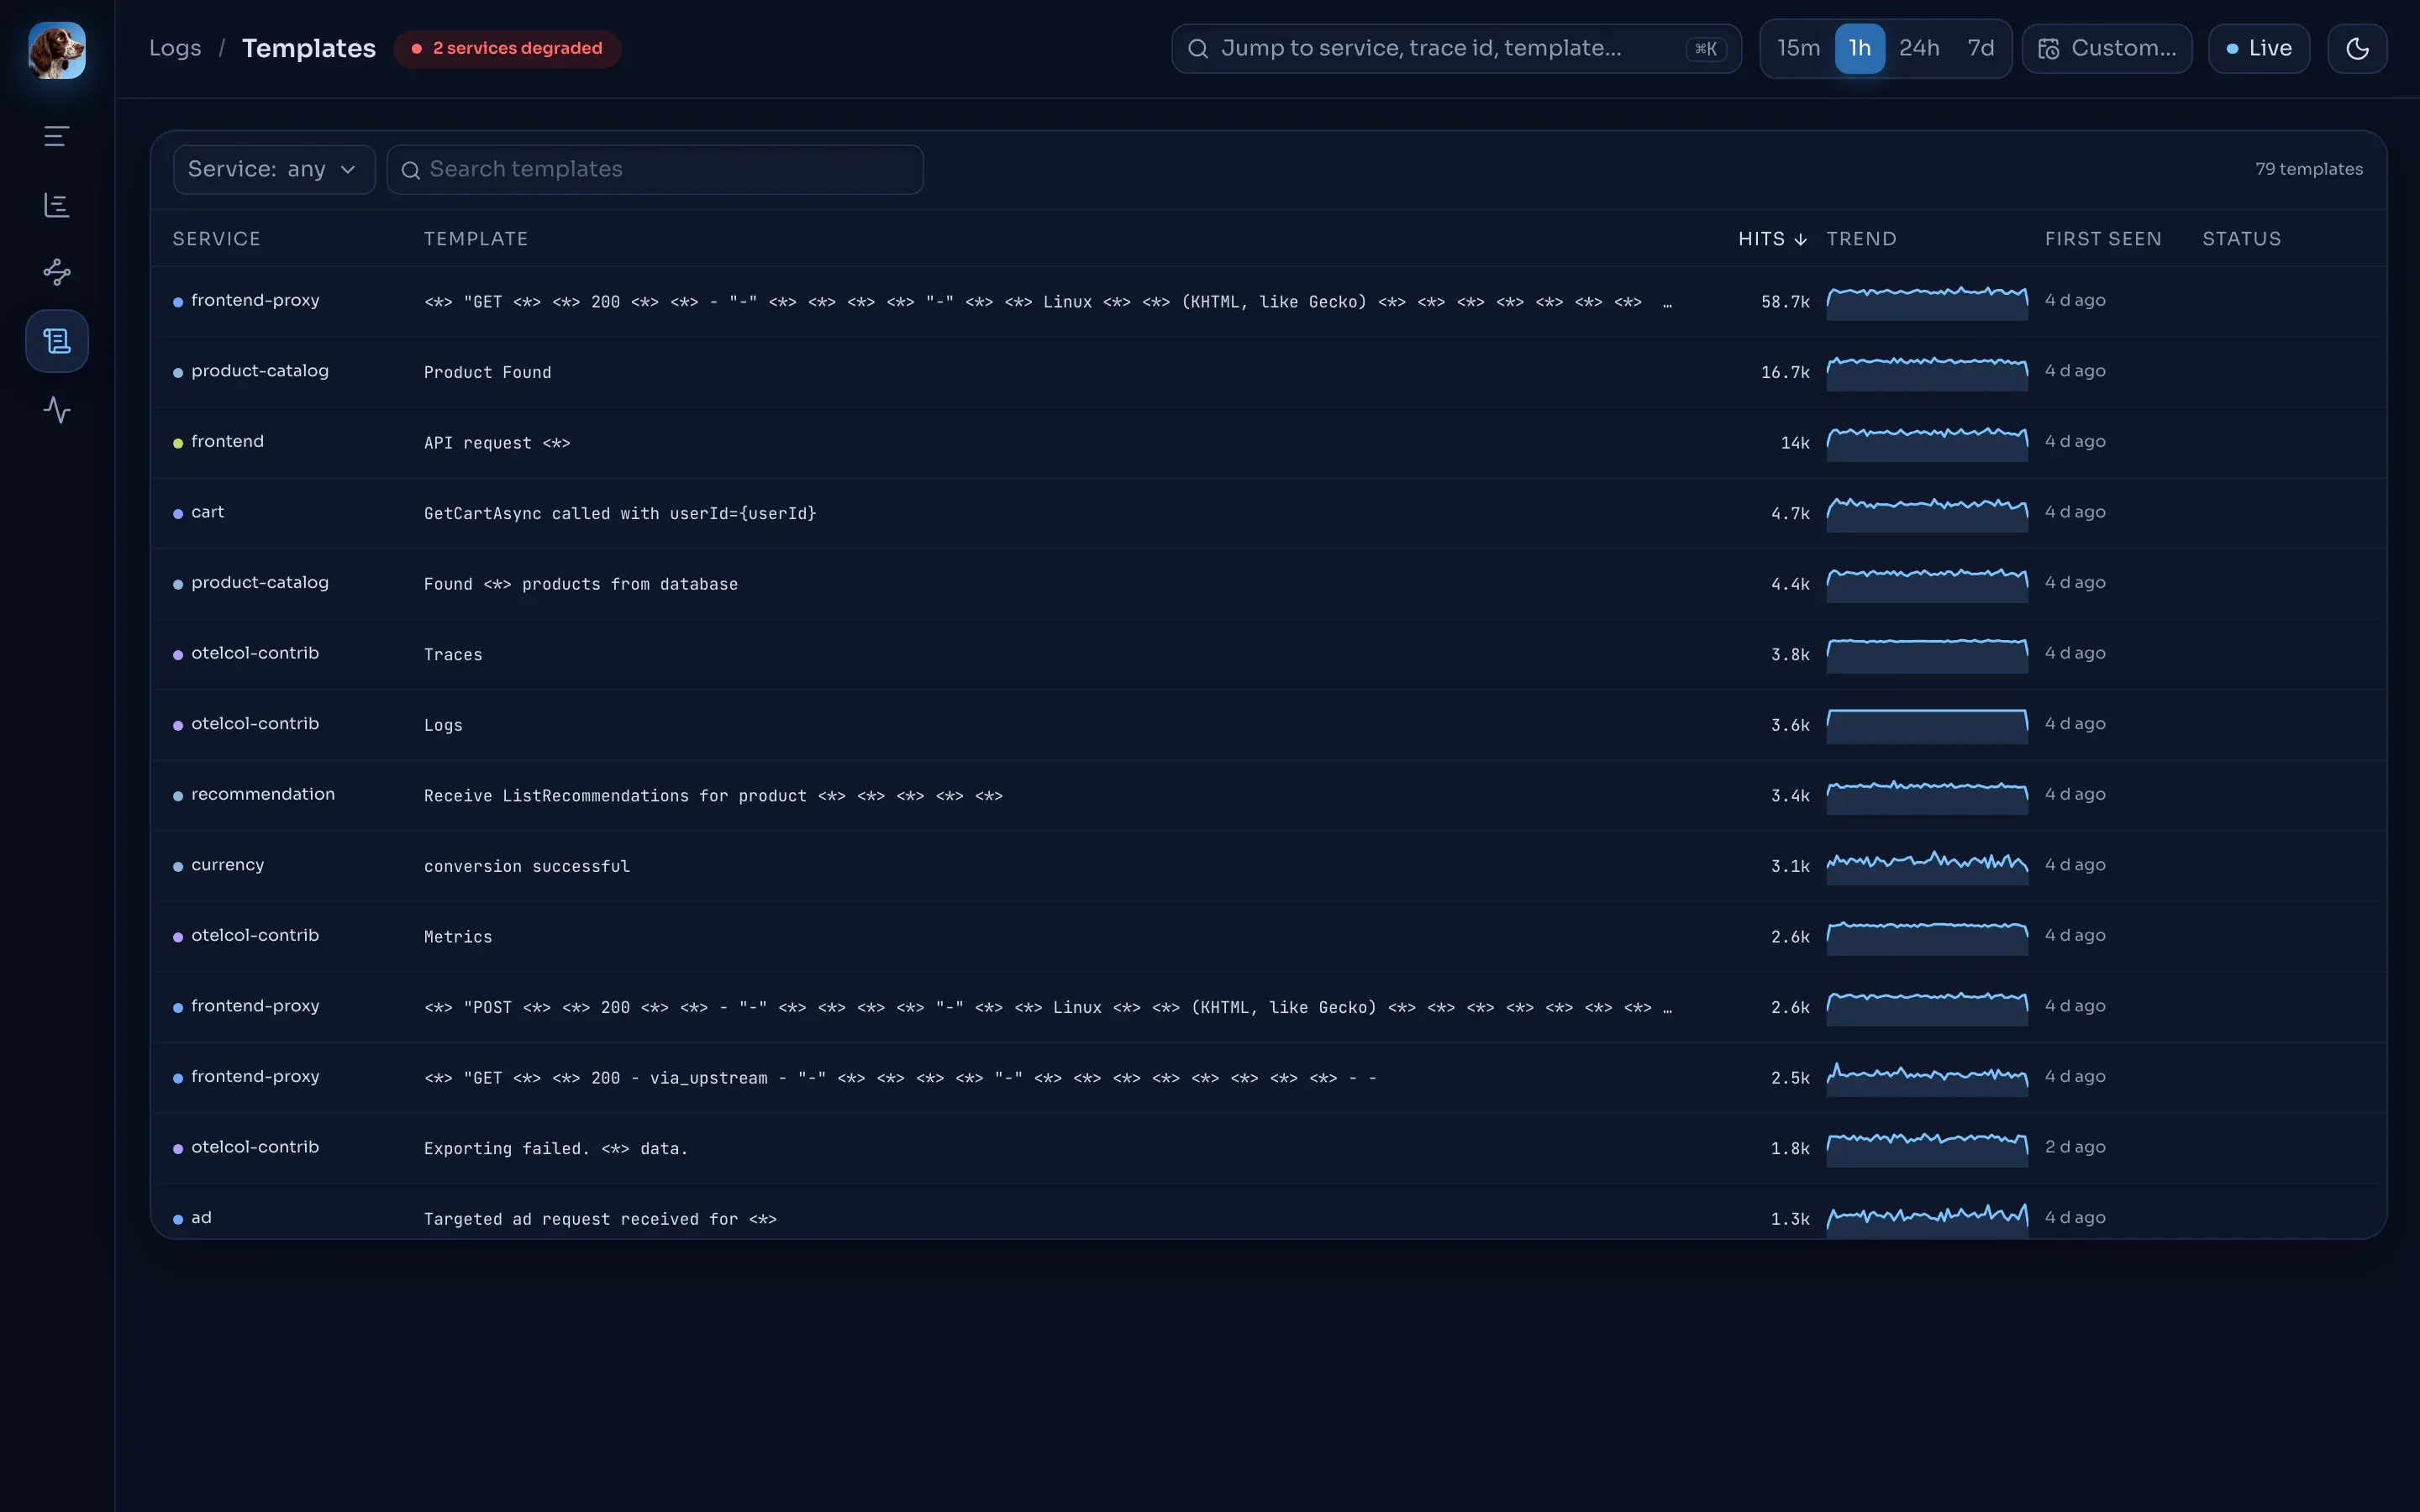Screen dimensions: 2420x1512
Task: Click the SERVICE column header
Action: [x=216, y=239]
